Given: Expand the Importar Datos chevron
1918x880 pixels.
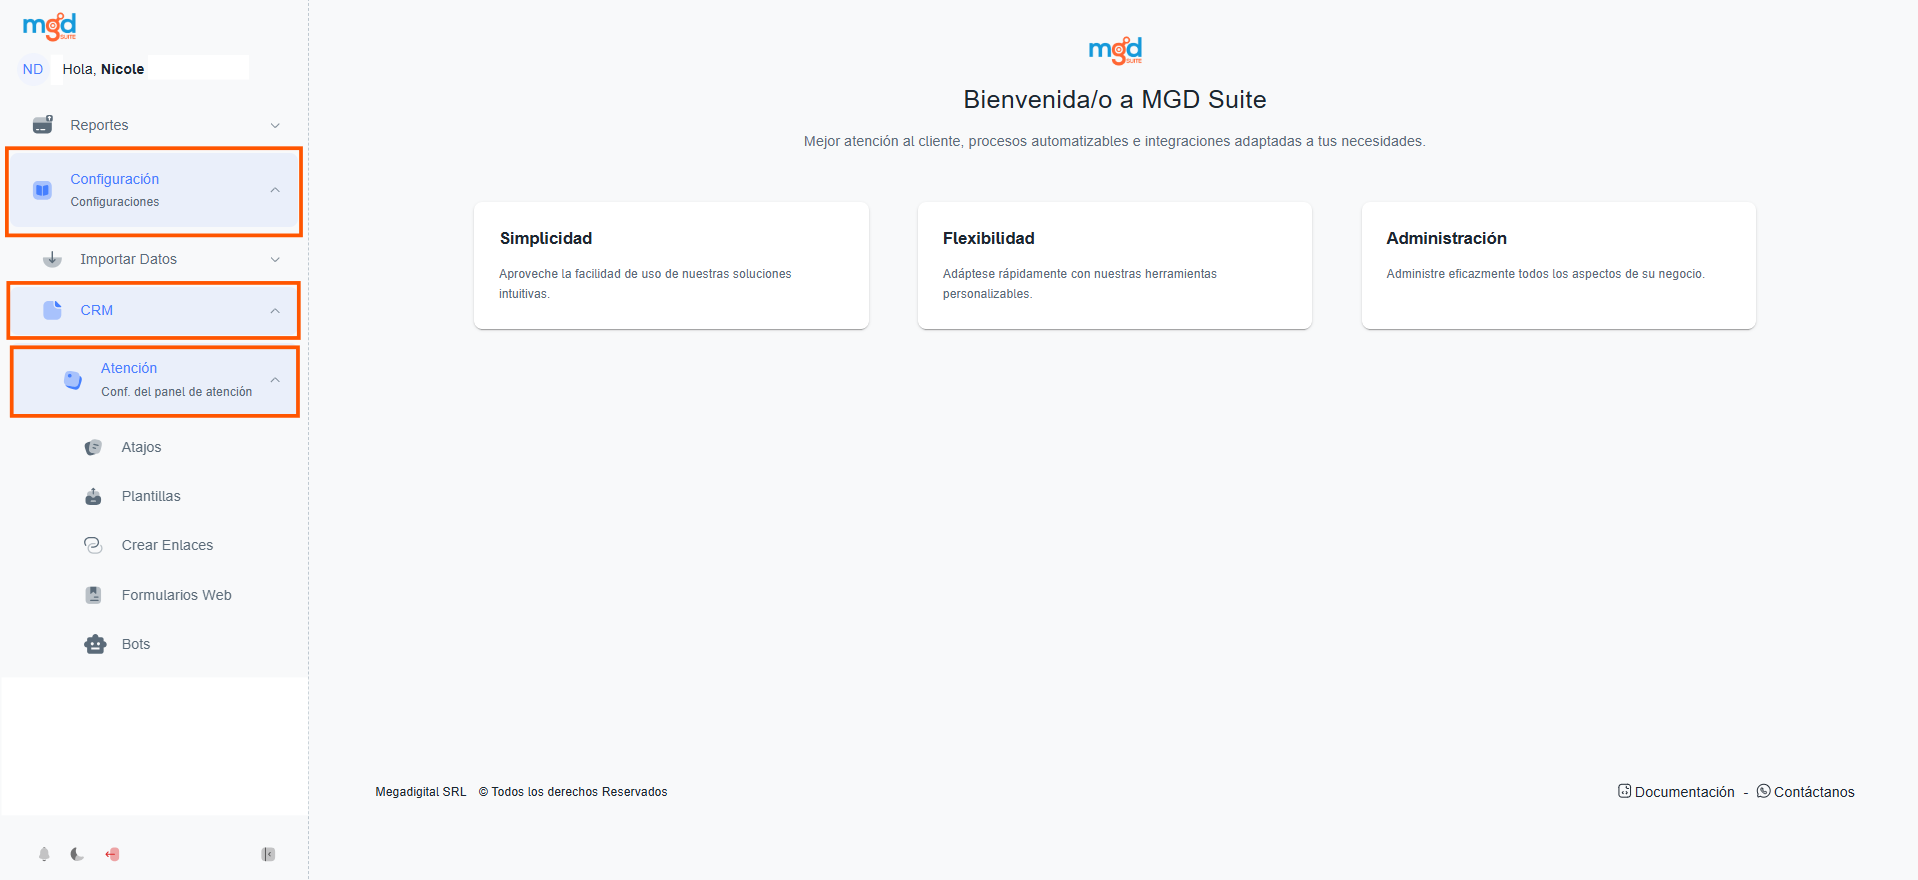Looking at the screenshot, I should pos(275,259).
